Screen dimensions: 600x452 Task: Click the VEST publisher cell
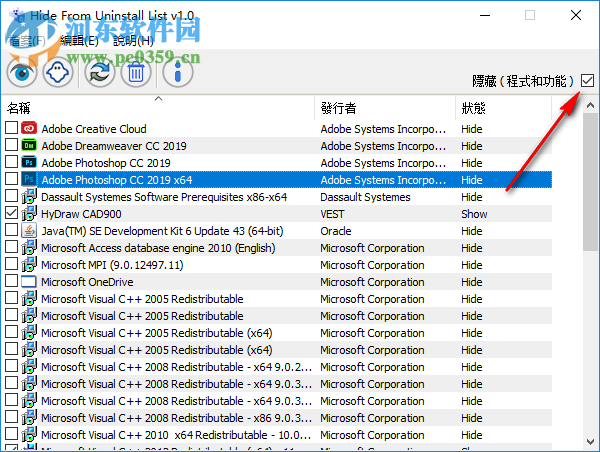coord(332,214)
